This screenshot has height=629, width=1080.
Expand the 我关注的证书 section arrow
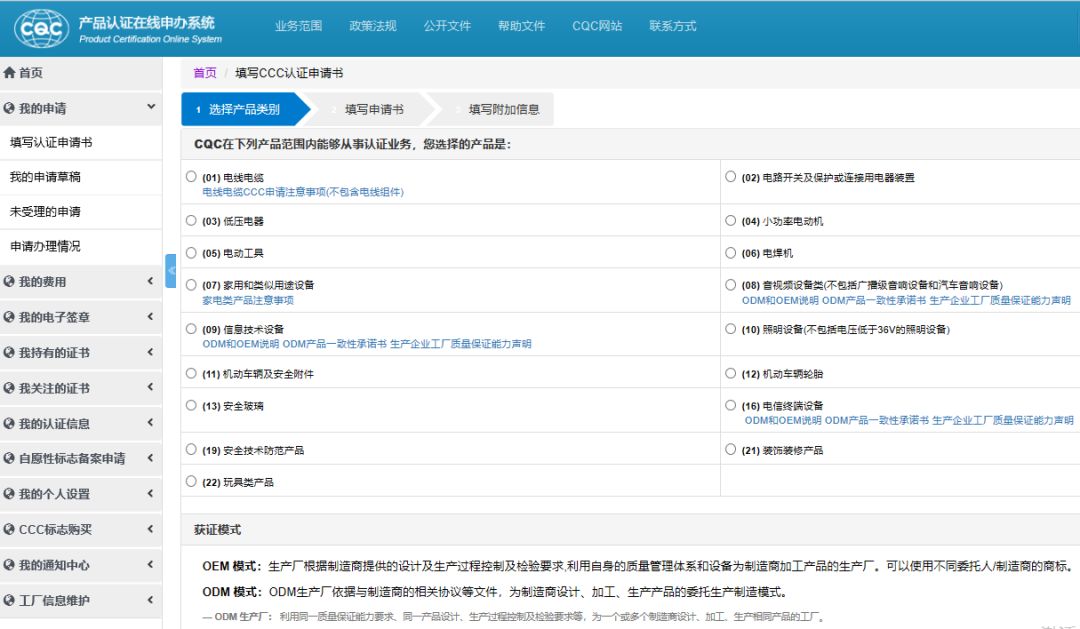(151, 388)
